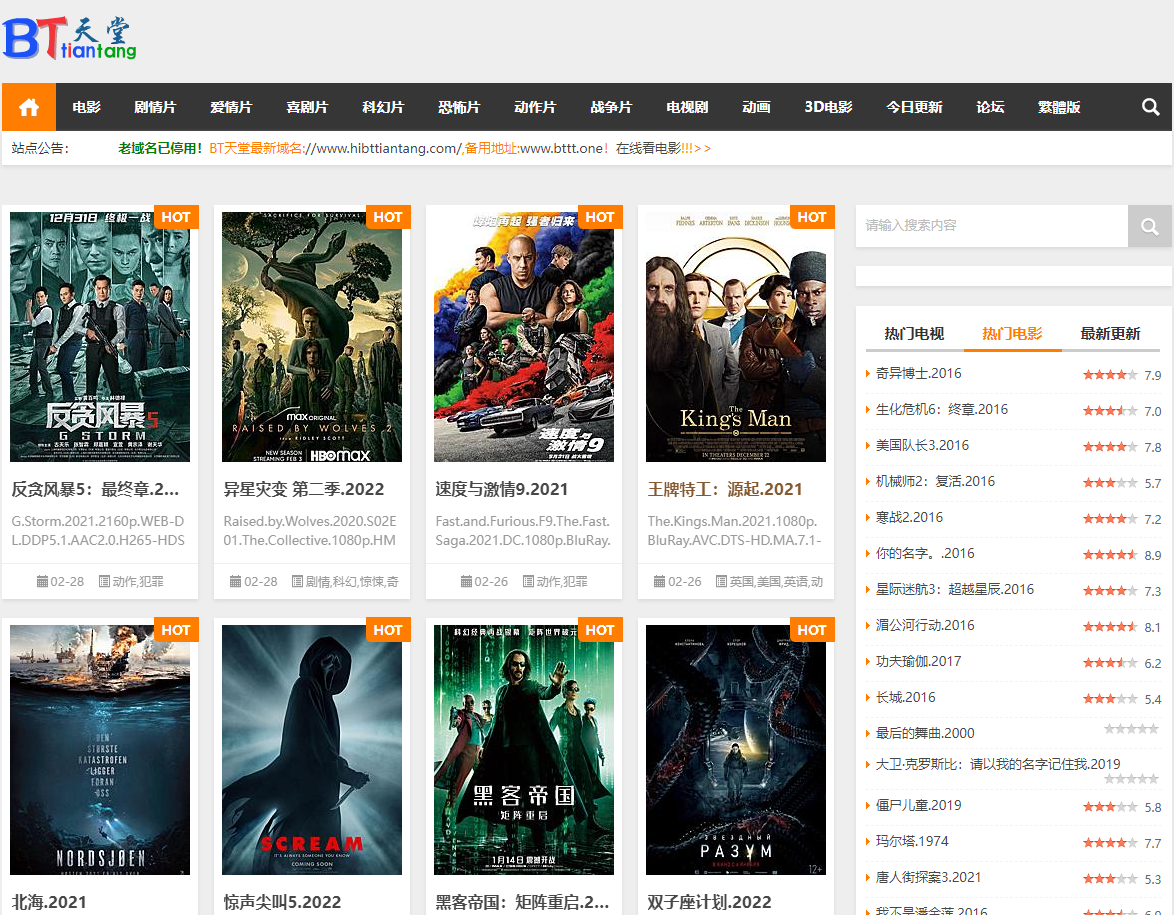Click genre list icon beside 剧情,科幻,惊悚
Image resolution: width=1174 pixels, height=915 pixels.
(297, 582)
